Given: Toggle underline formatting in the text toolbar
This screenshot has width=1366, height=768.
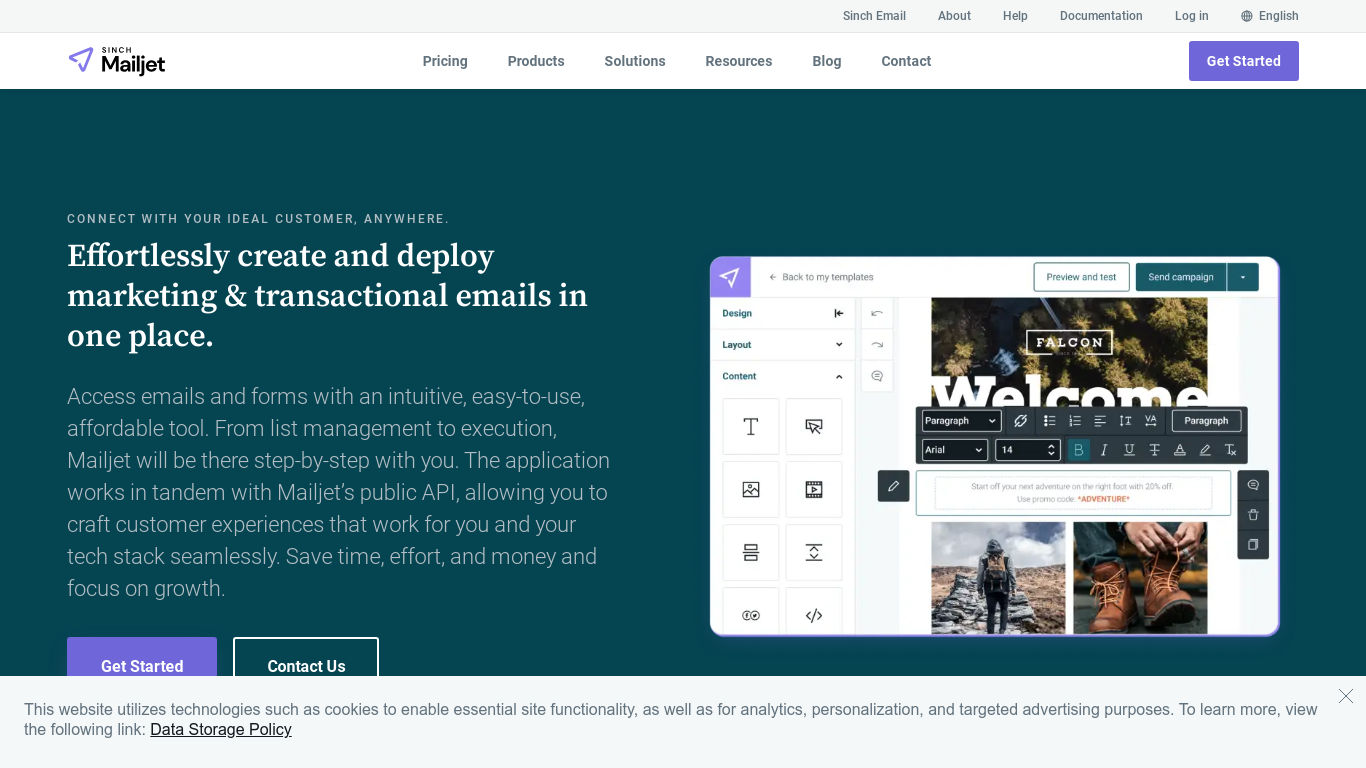Looking at the screenshot, I should point(1129,450).
